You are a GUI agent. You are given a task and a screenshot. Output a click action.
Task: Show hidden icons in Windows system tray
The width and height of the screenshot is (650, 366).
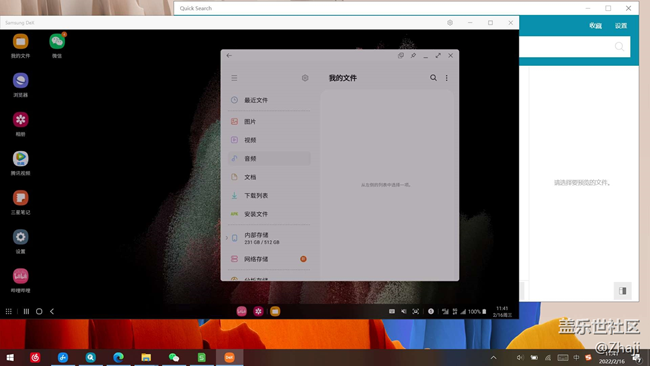click(x=493, y=357)
